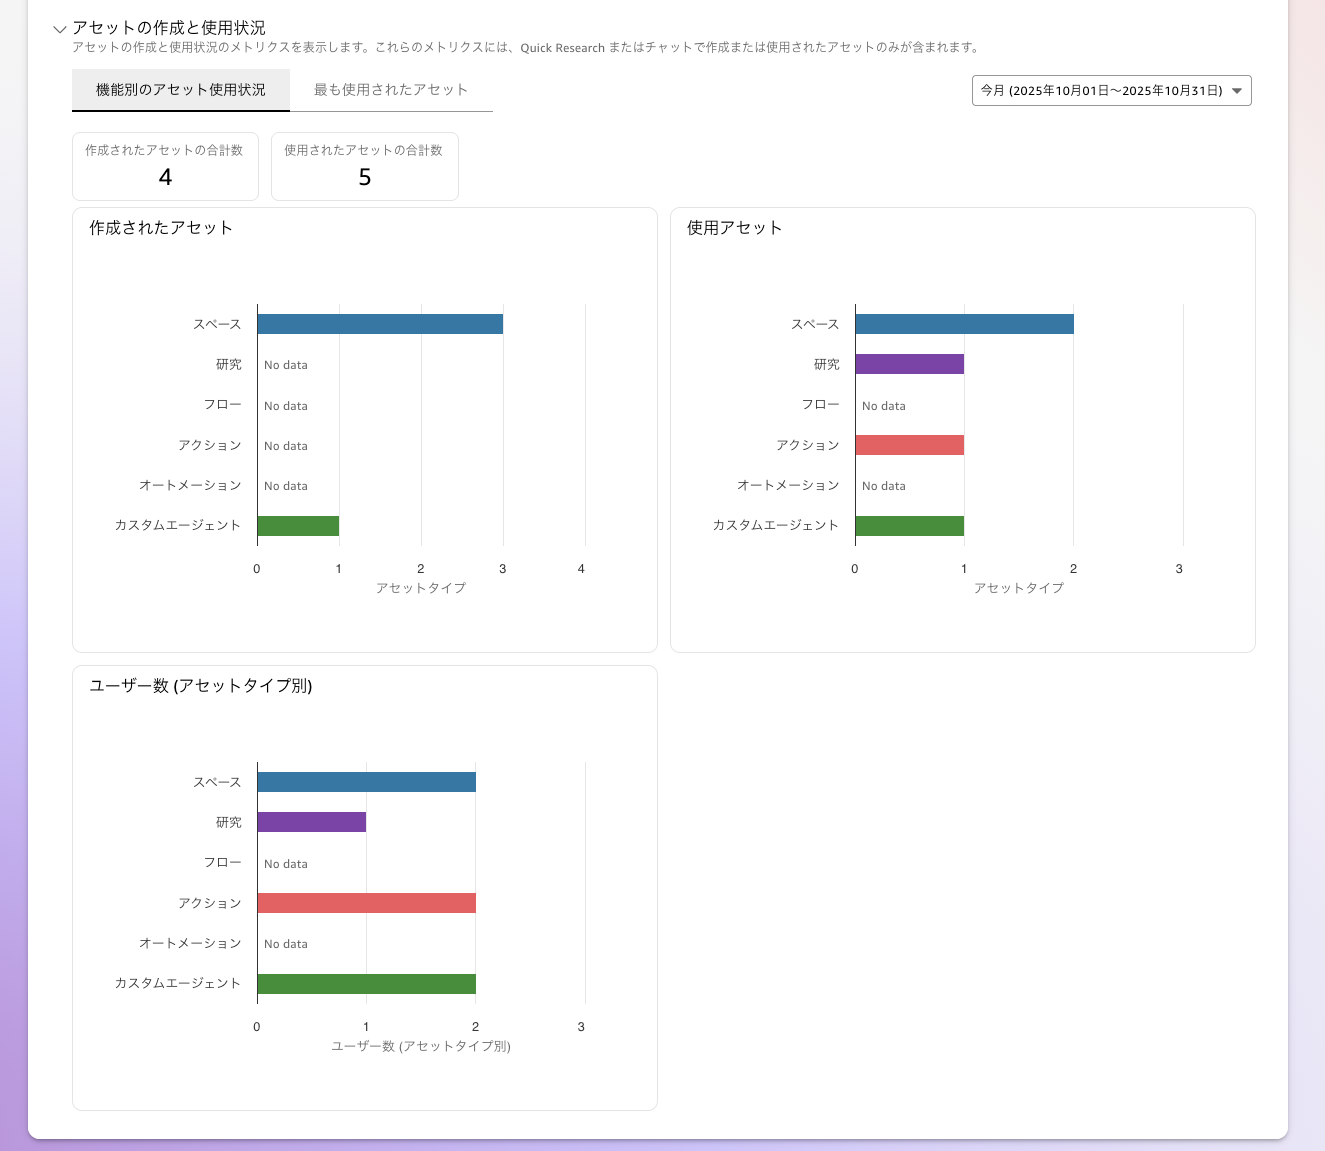Click the blue スペース bar in 使用アセット
This screenshot has height=1151, width=1325.
point(963,323)
